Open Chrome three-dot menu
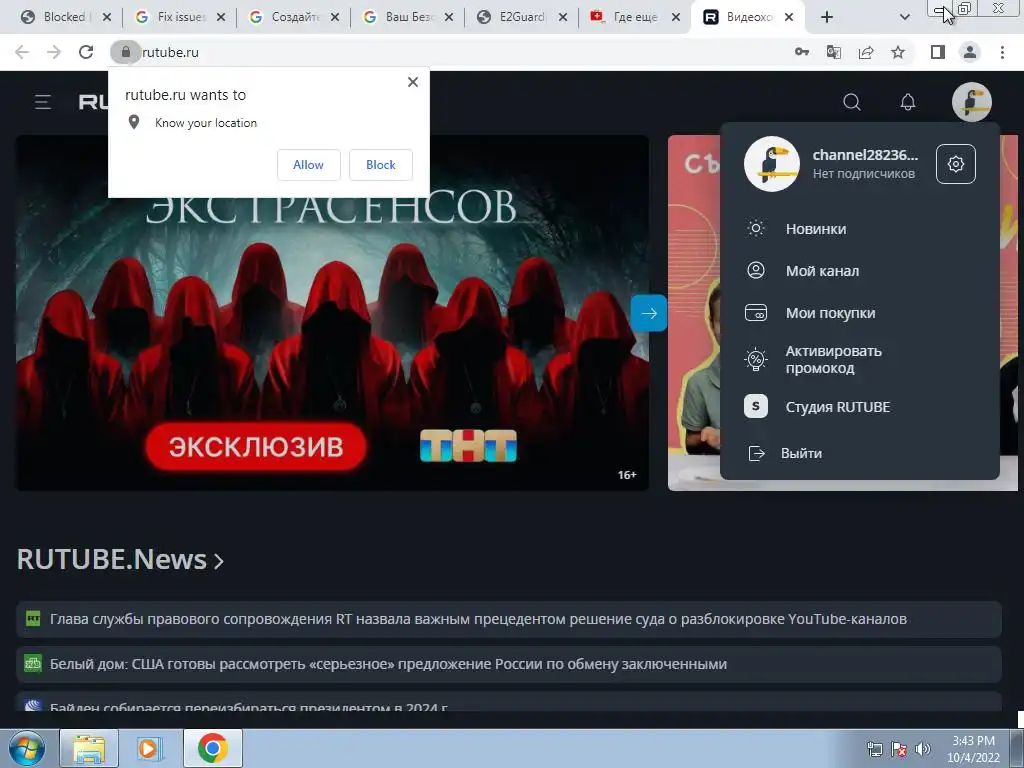The height and width of the screenshot is (768, 1024). [1002, 52]
